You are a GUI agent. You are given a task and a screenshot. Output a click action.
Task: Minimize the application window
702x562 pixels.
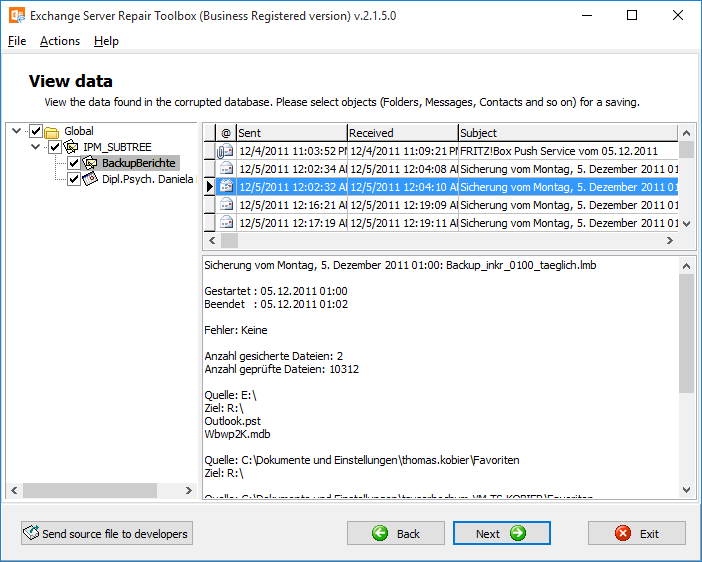tap(587, 16)
